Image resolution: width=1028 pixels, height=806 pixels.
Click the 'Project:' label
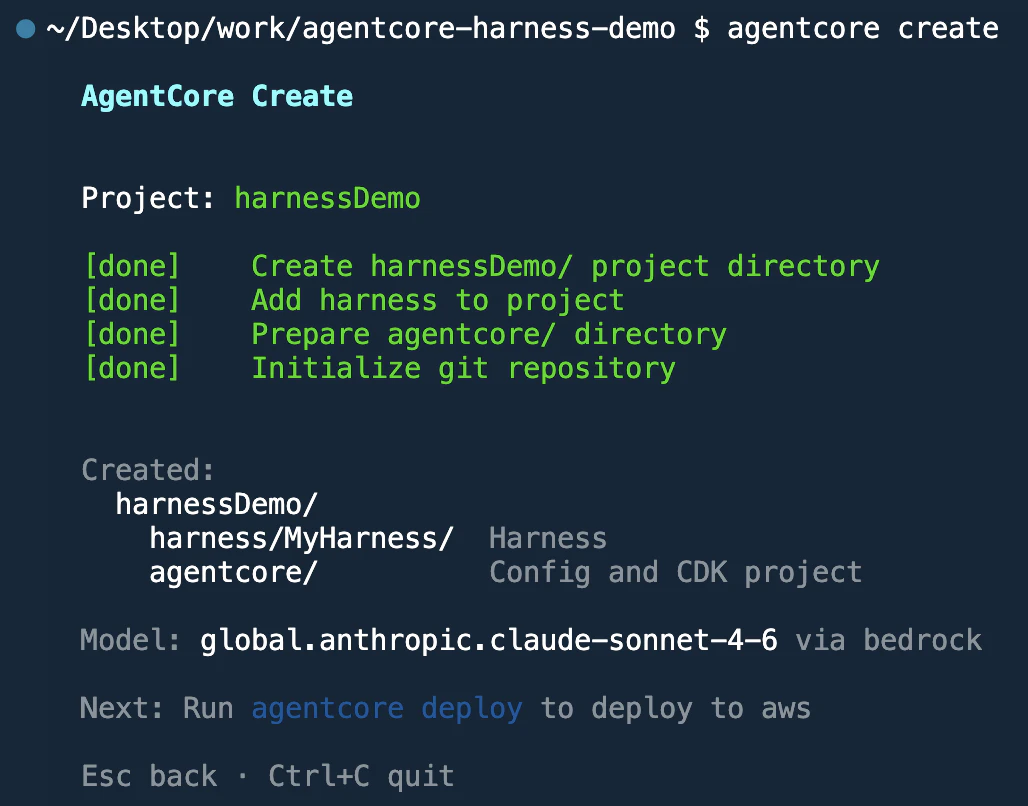coord(149,199)
